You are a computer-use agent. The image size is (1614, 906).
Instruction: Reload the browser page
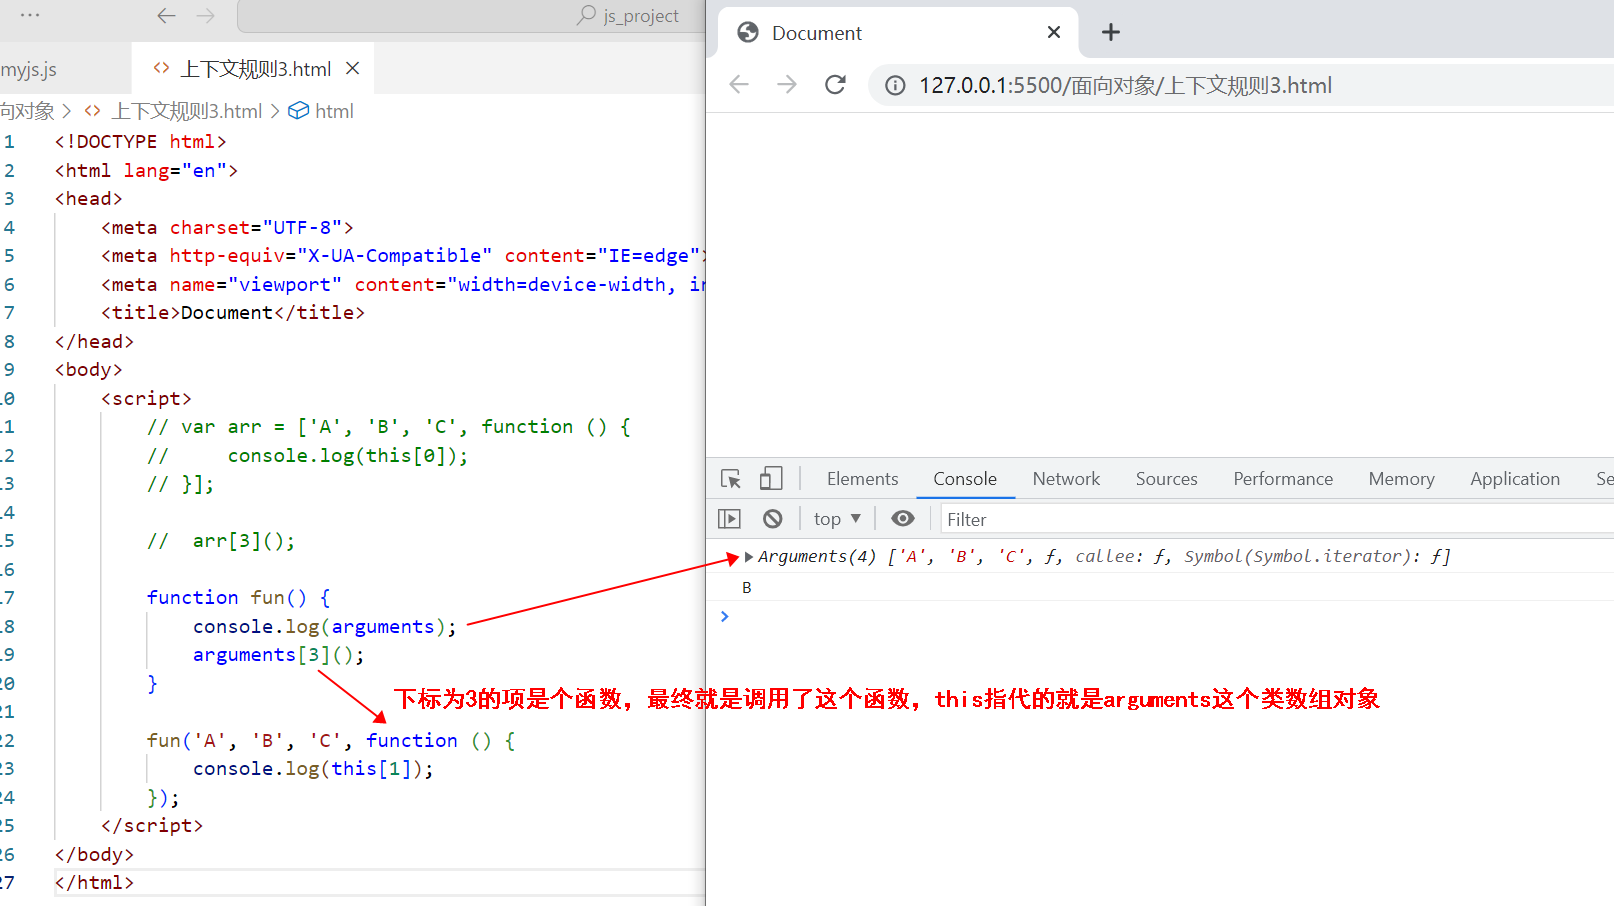[835, 85]
